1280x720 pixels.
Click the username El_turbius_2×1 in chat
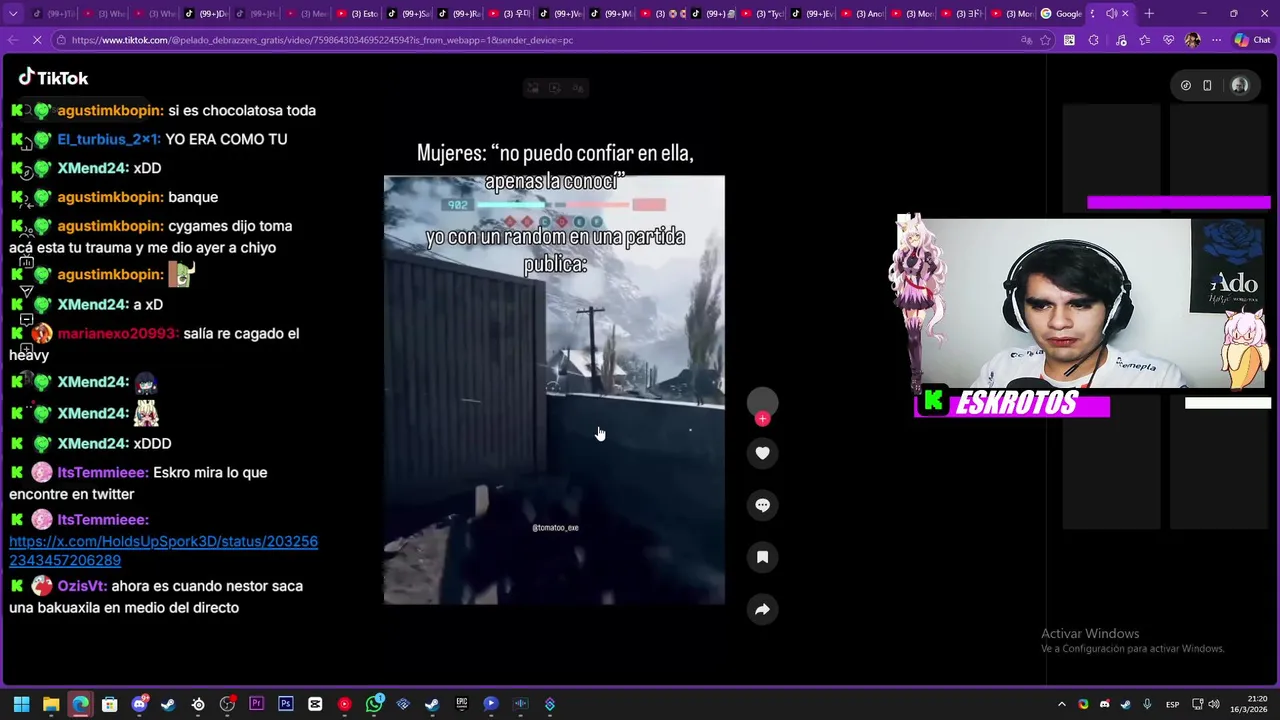[x=107, y=139]
